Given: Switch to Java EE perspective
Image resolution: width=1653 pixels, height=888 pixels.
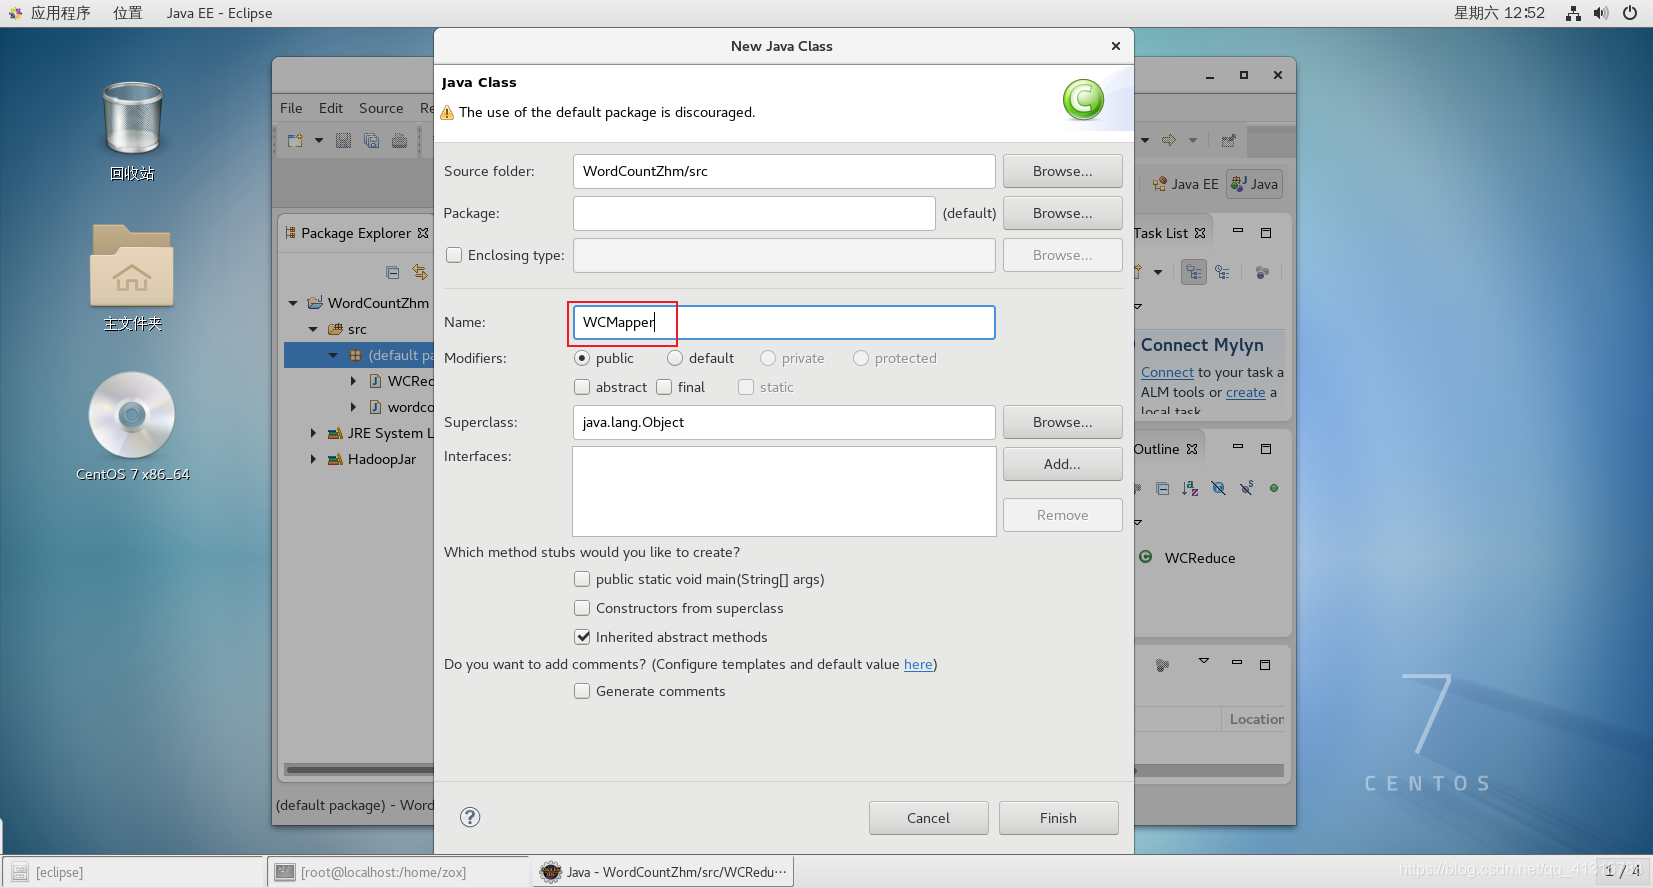Looking at the screenshot, I should [x=1185, y=184].
